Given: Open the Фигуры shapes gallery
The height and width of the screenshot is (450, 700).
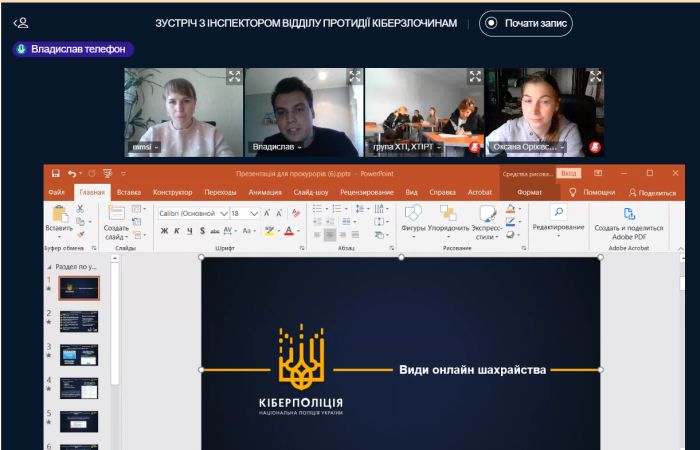Looking at the screenshot, I should [x=412, y=214].
